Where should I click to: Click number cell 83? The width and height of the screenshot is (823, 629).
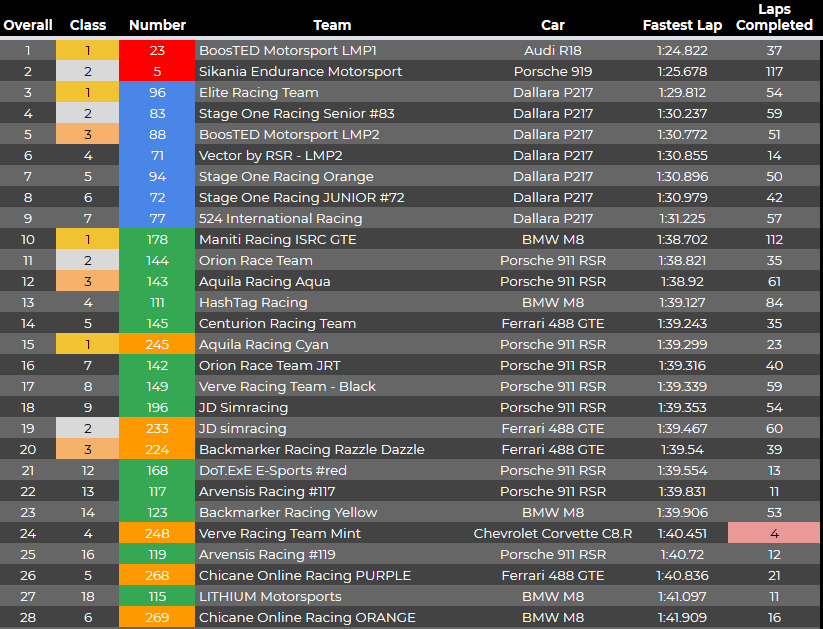click(157, 113)
